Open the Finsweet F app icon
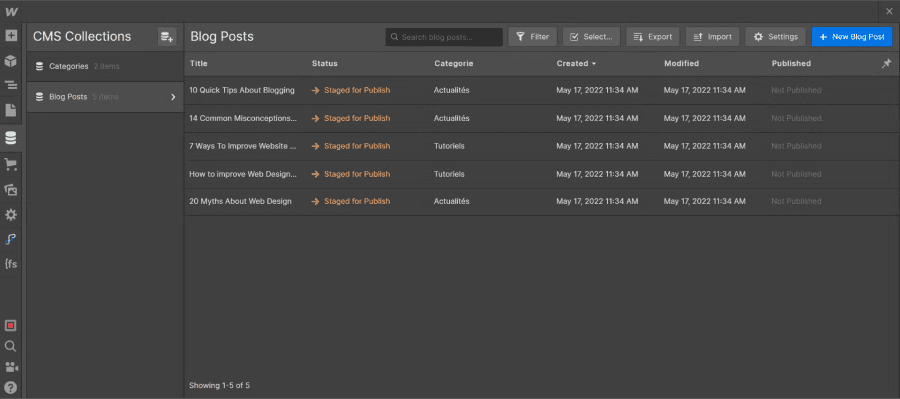The image size is (900, 399). (11, 239)
